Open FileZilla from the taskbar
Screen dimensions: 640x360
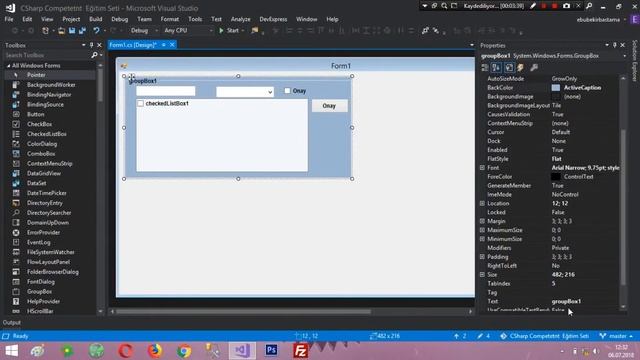301,350
